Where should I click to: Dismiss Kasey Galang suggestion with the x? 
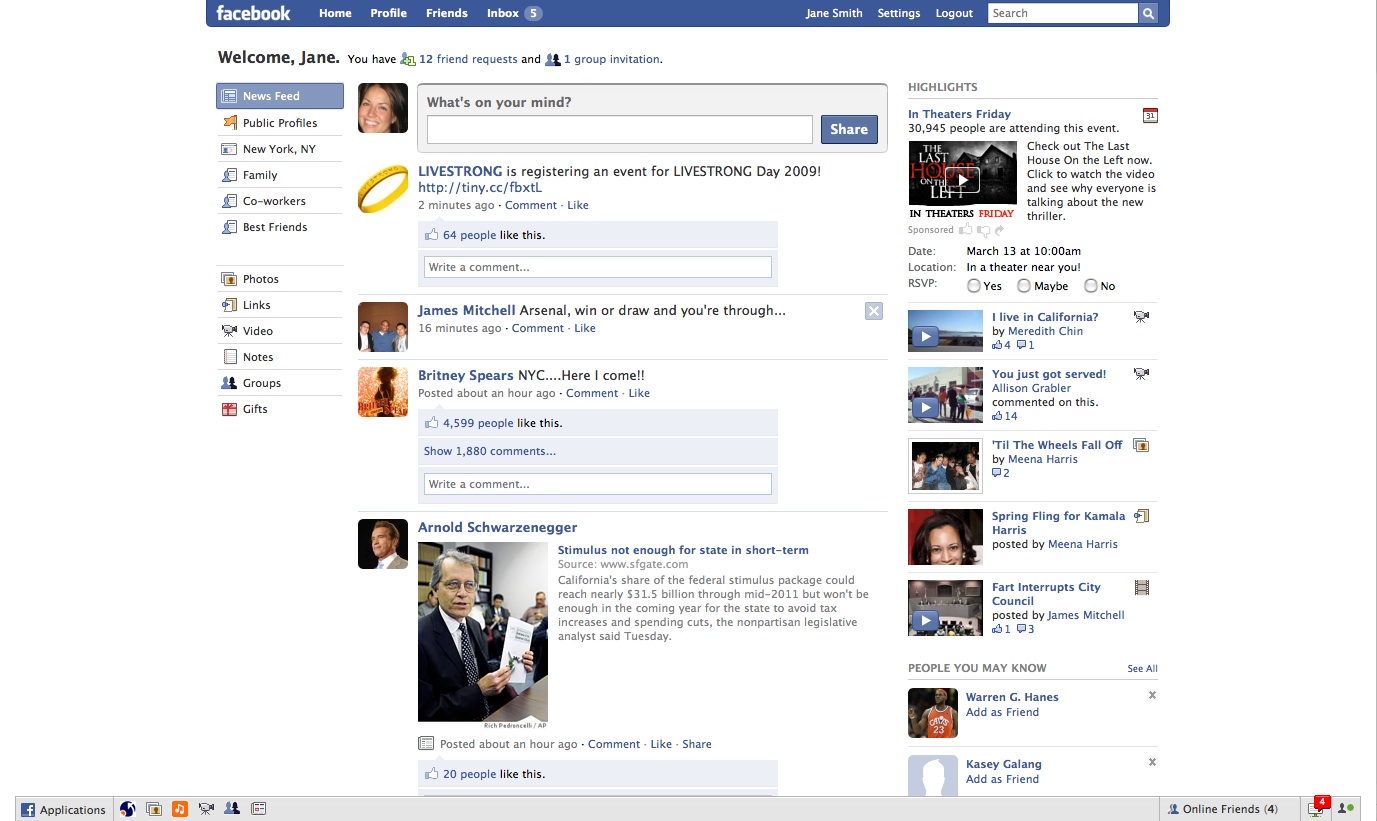click(x=1152, y=762)
